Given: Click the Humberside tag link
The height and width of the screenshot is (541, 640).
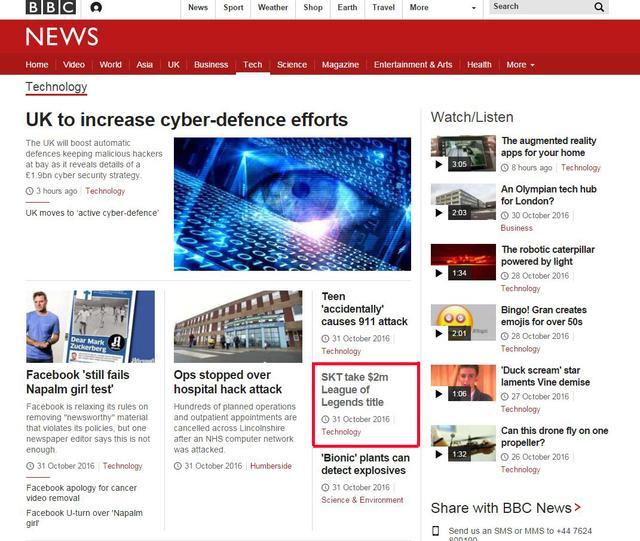Looking at the screenshot, I should click(x=271, y=466).
